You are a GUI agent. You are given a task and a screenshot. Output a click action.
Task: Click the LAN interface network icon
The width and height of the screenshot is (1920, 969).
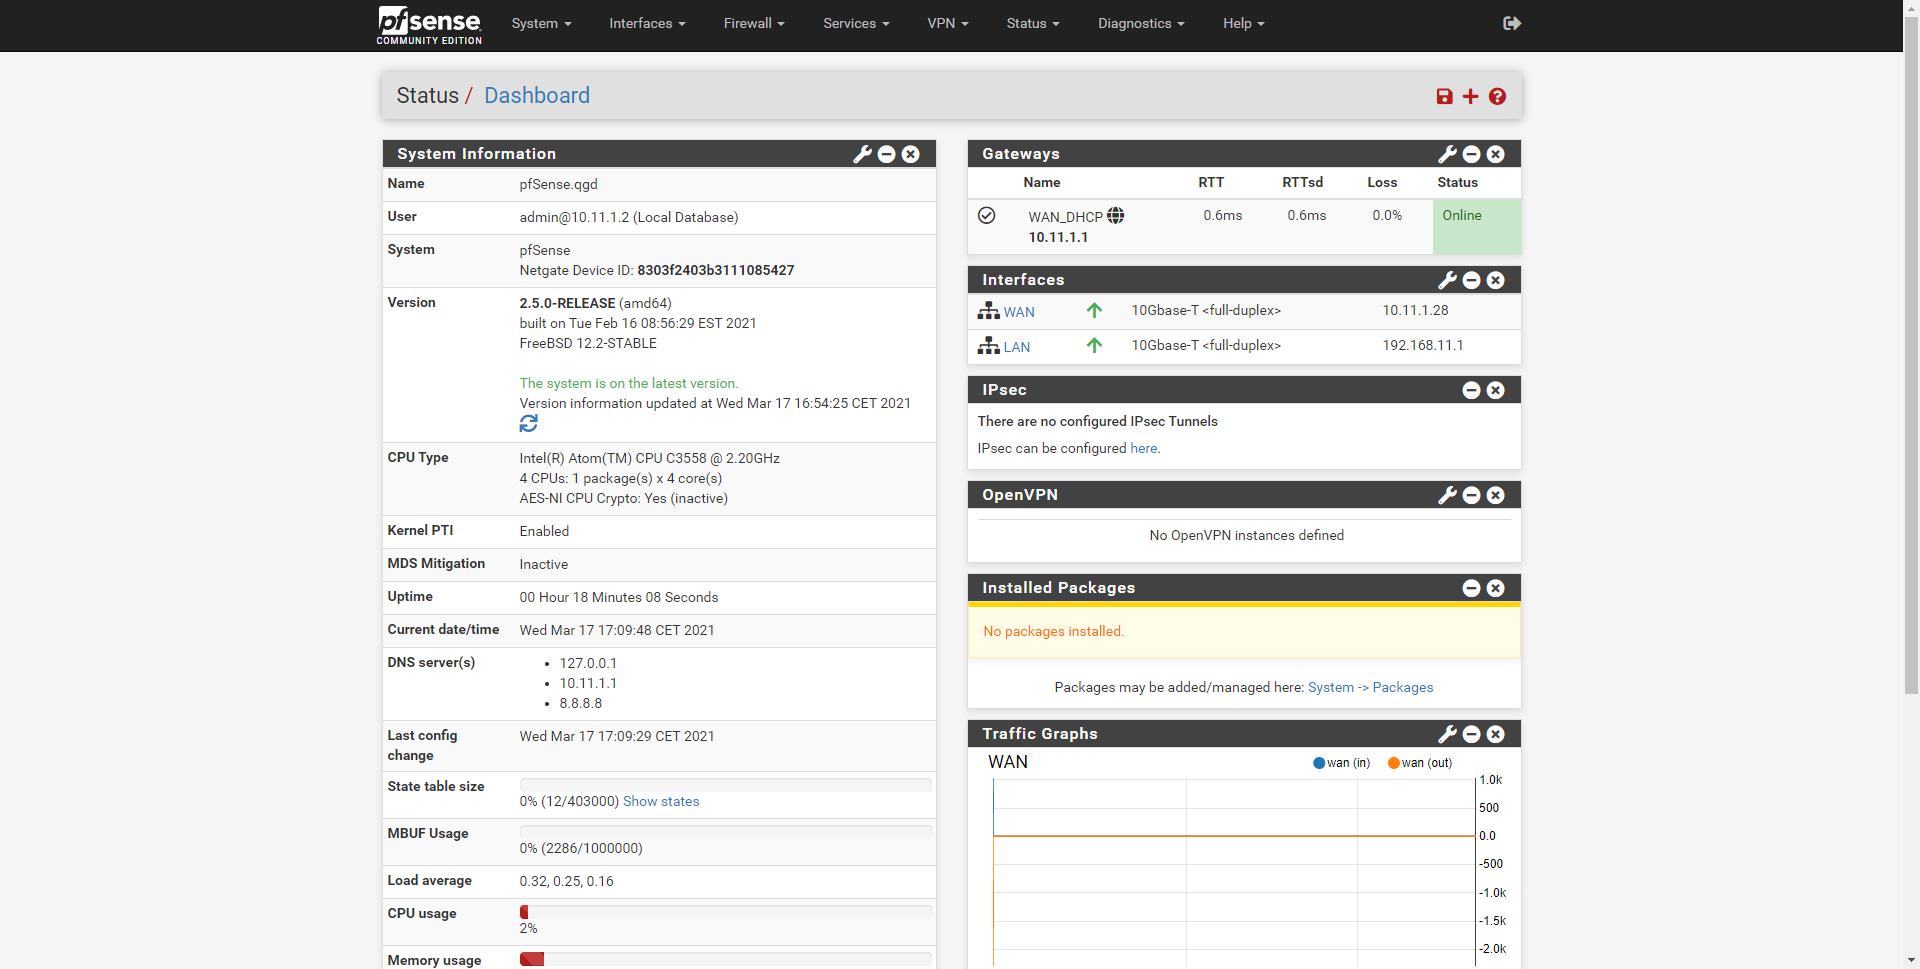coord(989,346)
